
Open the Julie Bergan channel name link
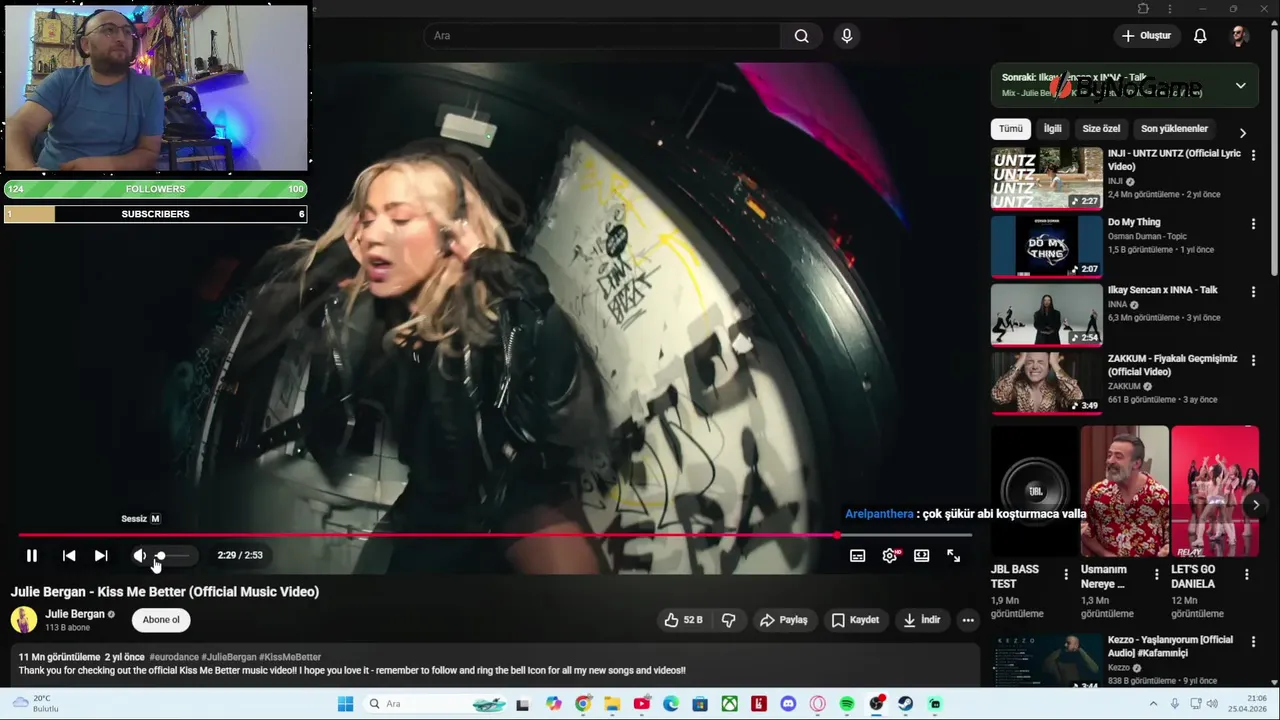[75, 614]
